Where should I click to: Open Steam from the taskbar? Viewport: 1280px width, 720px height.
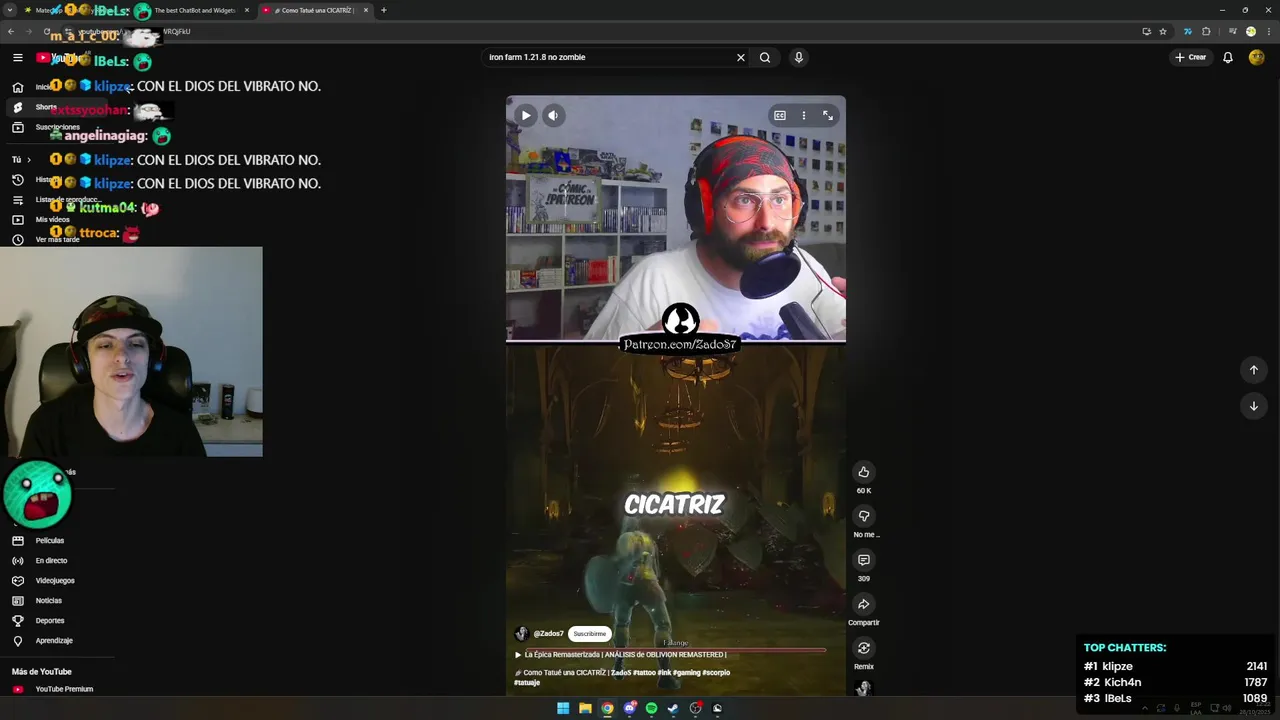click(x=673, y=708)
